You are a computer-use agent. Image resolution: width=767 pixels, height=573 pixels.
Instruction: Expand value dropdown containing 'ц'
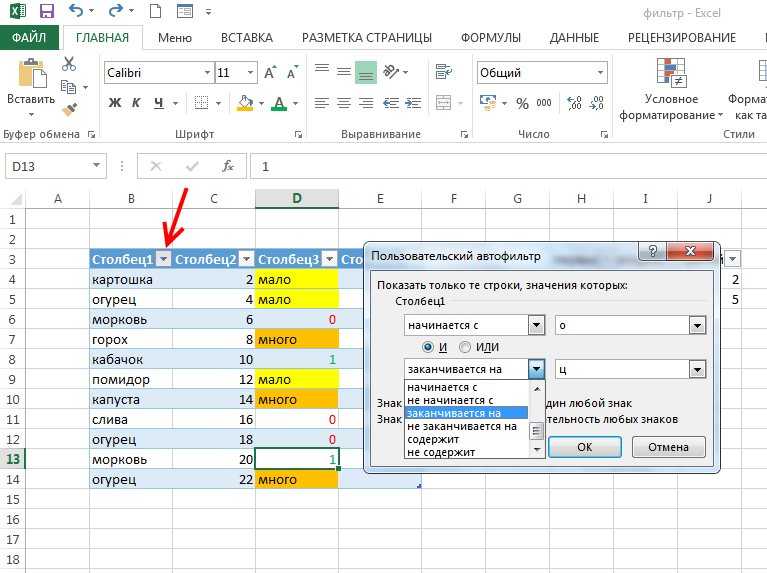[697, 369]
